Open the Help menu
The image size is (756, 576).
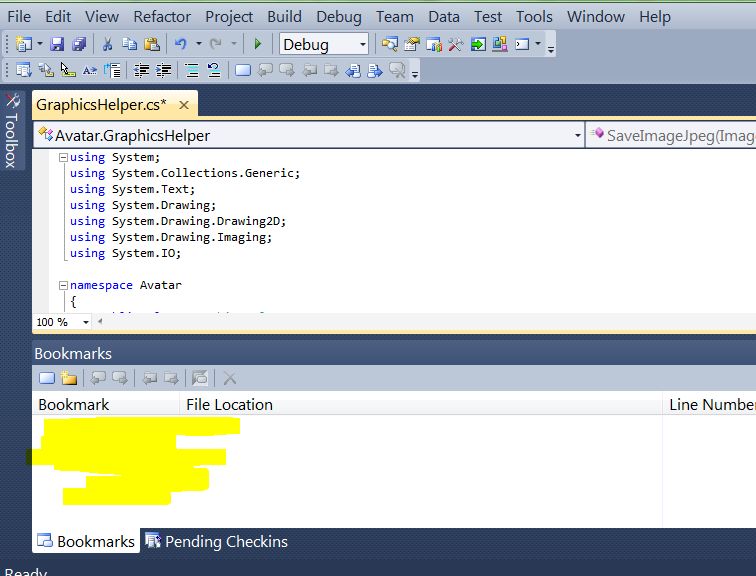(x=655, y=17)
